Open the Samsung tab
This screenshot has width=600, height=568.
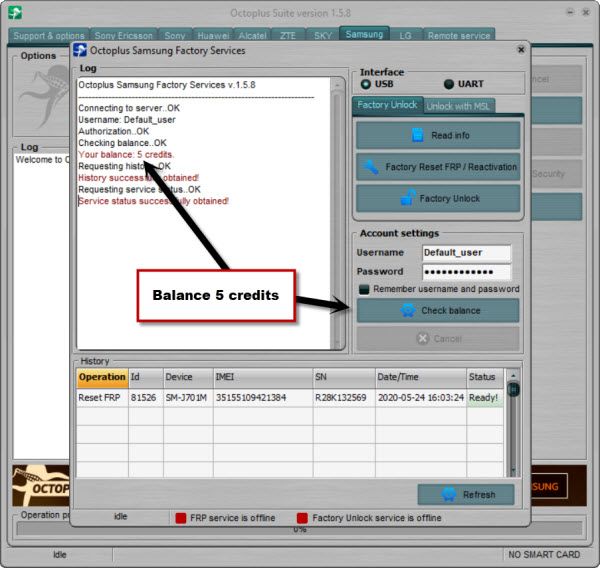(364, 34)
